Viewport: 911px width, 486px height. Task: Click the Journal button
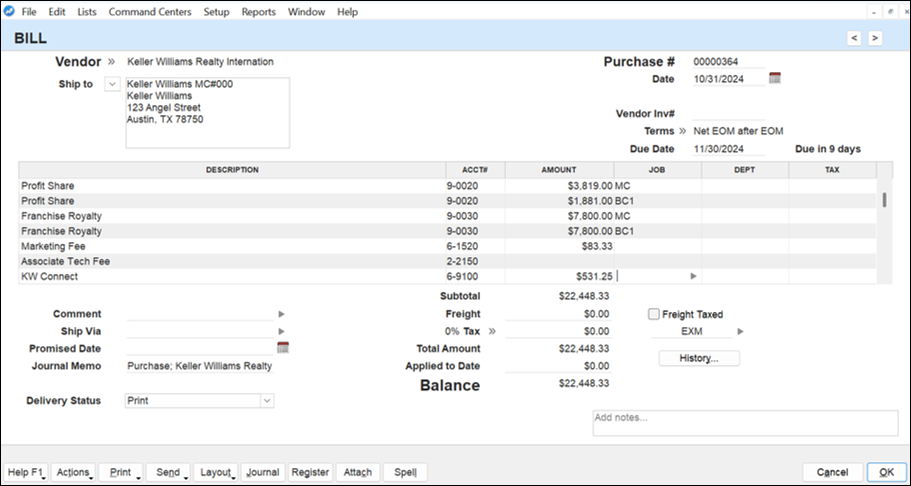(263, 473)
